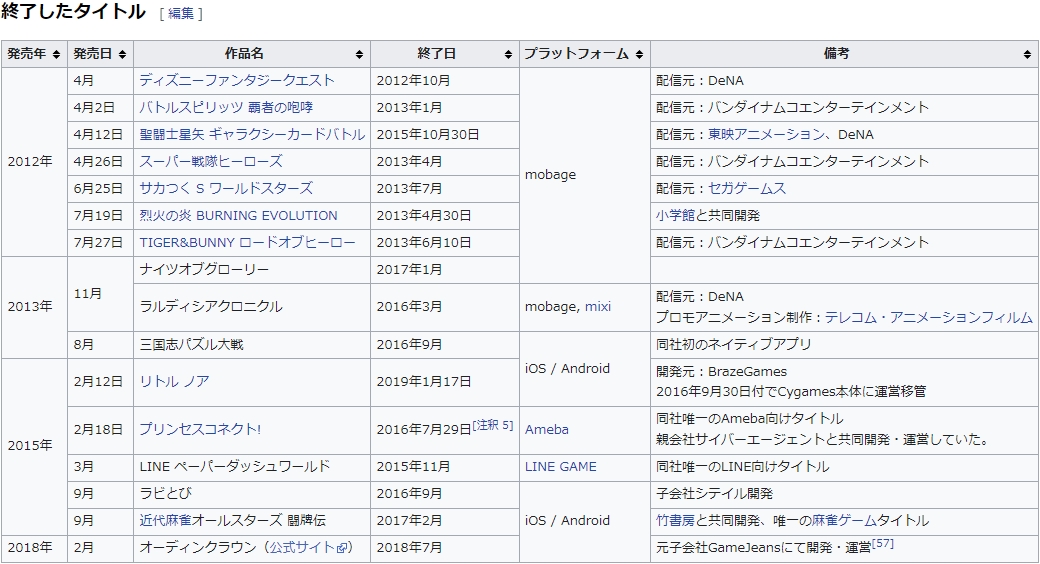Open citation reference 57
The height and width of the screenshot is (564, 1040).
pos(883,543)
